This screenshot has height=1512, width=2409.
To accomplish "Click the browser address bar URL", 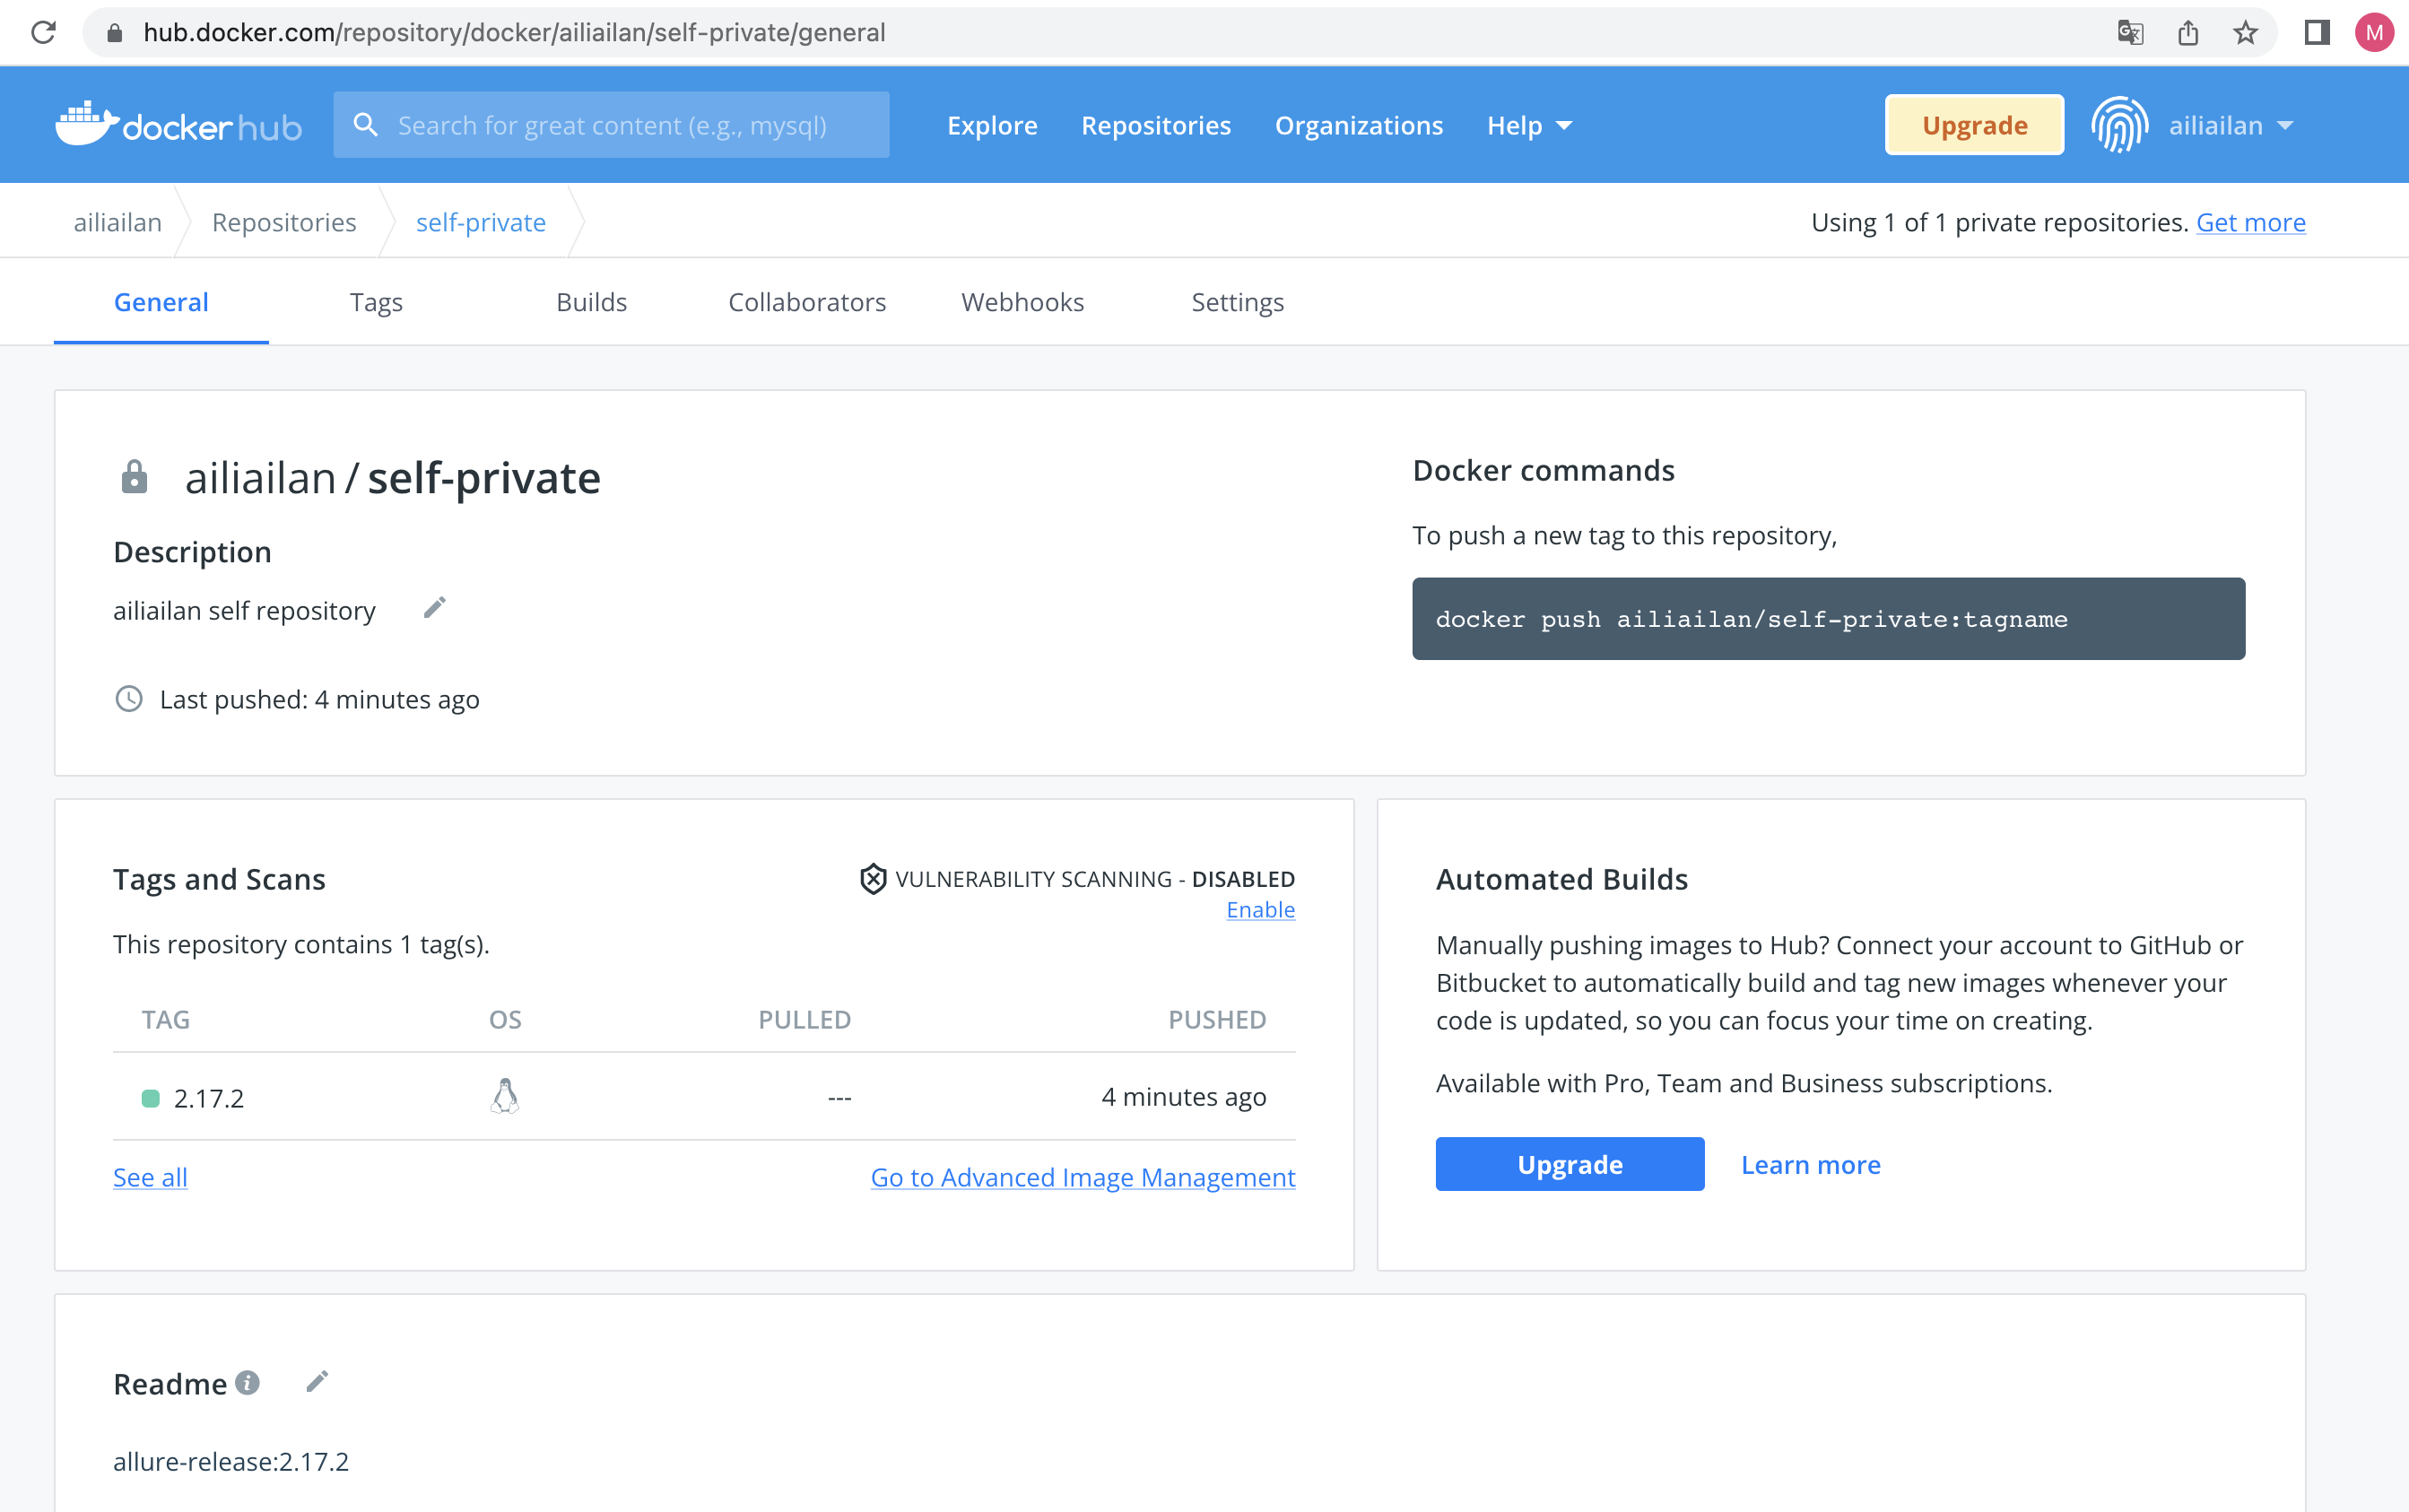I will click(x=514, y=33).
